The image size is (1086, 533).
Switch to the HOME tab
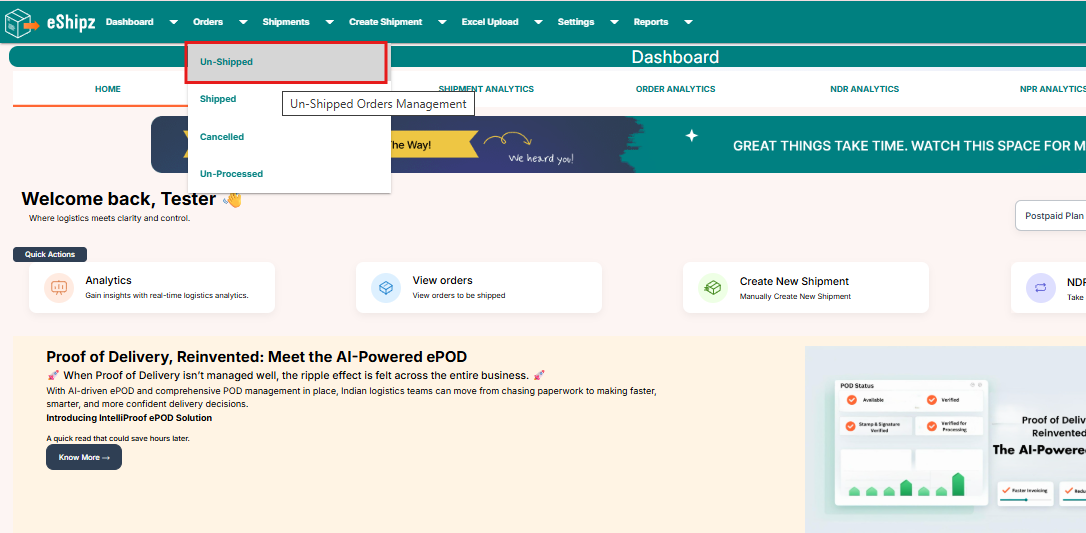(x=107, y=89)
